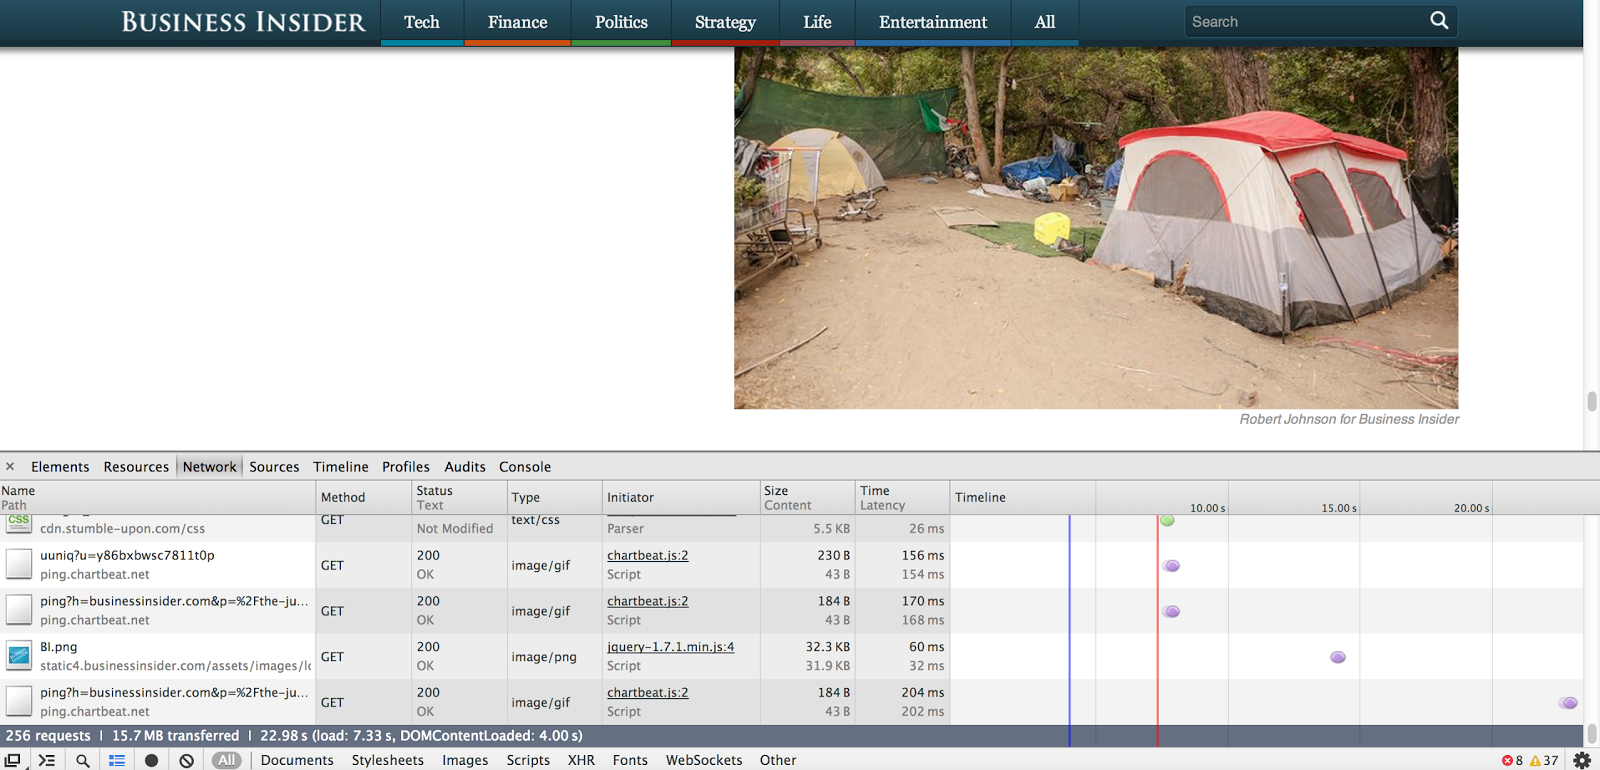Open Strategy section in site navigation
Image resolution: width=1600 pixels, height=770 pixels.
[x=725, y=22]
